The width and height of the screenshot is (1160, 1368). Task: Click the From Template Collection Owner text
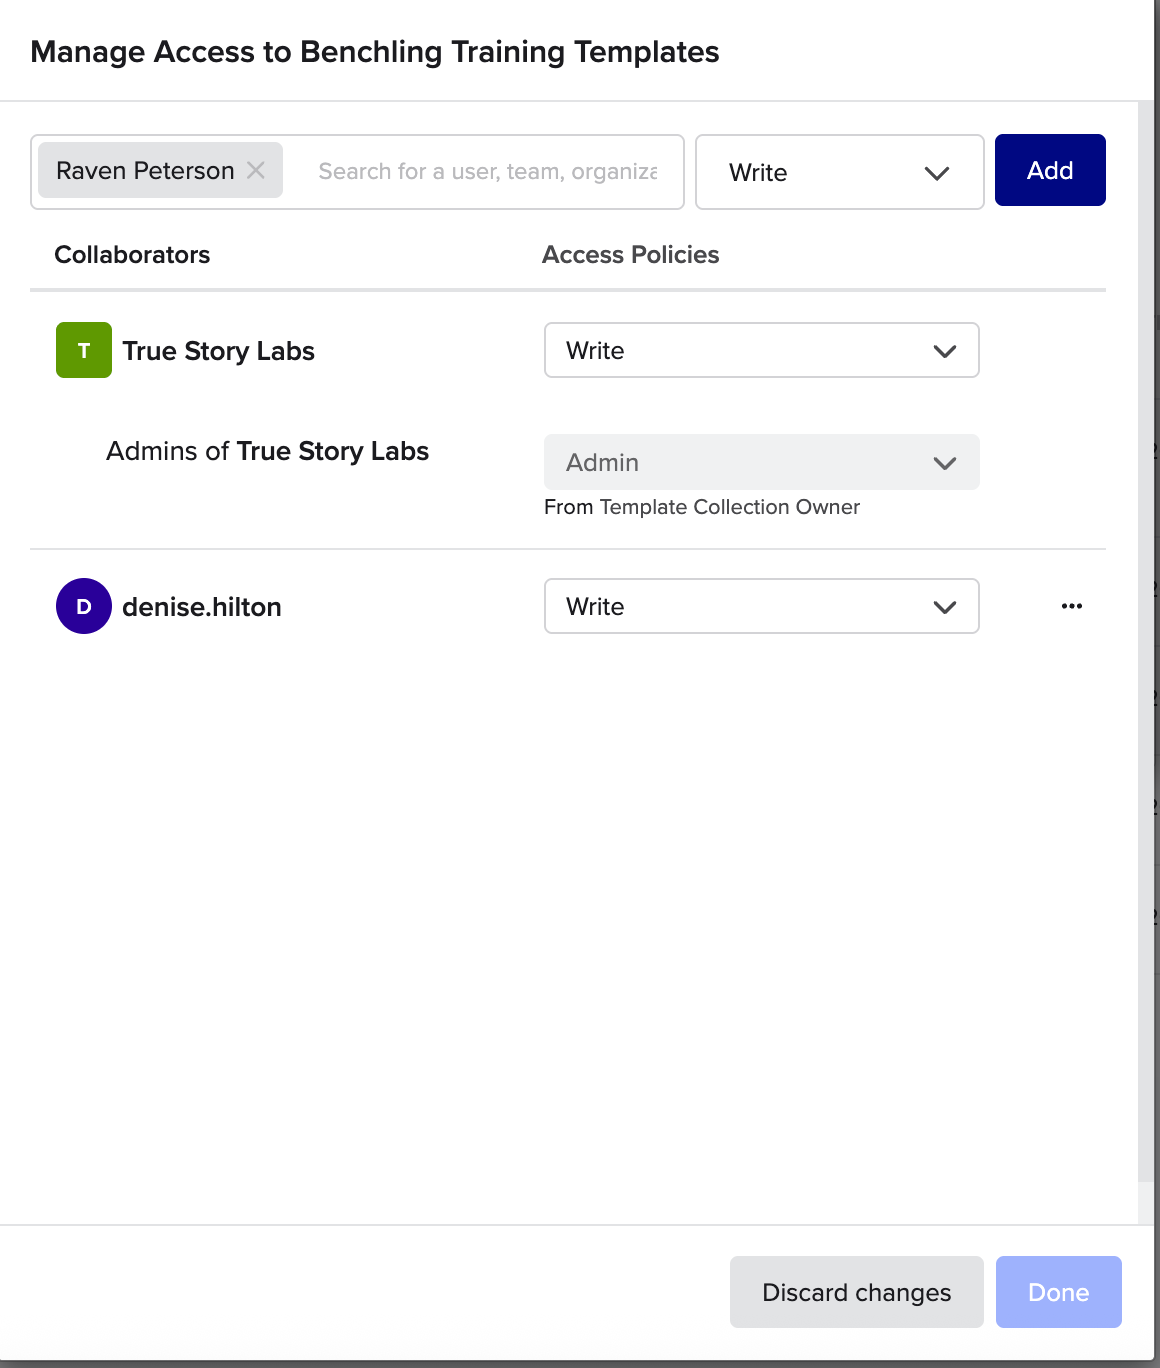pos(701,507)
